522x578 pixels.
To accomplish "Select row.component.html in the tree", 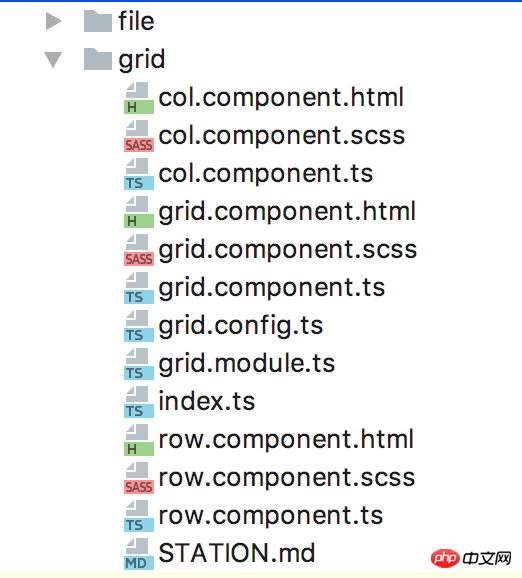I will tap(286, 439).
